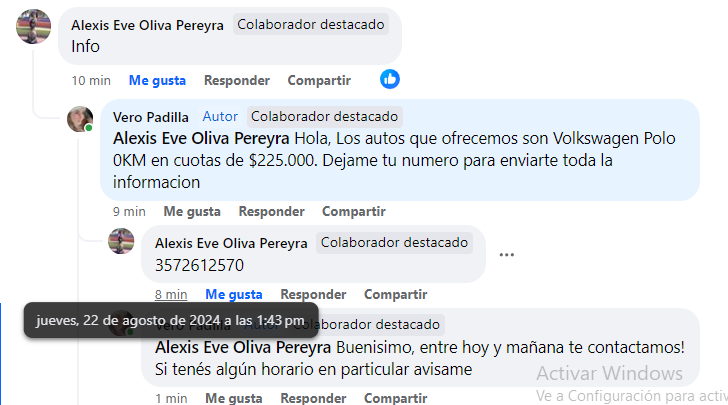Click Responder under Vero Padilla's Volkswagen comment
This screenshot has width=728, height=405.
pos(271,211)
